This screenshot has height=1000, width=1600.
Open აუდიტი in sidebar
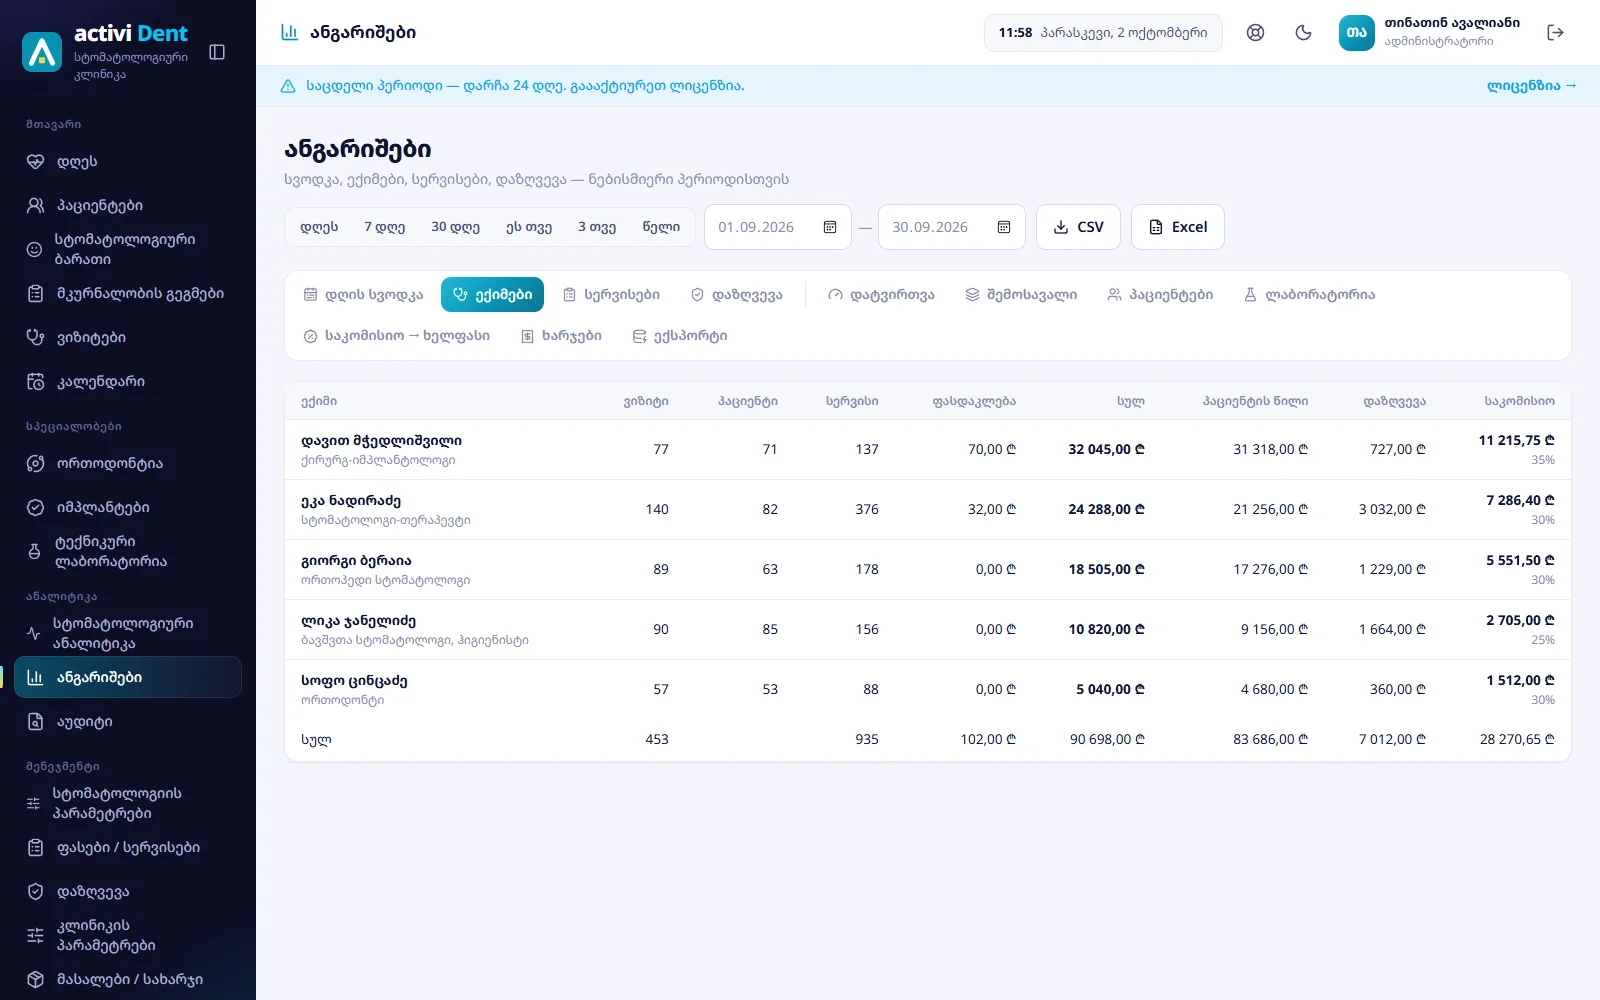coord(128,722)
